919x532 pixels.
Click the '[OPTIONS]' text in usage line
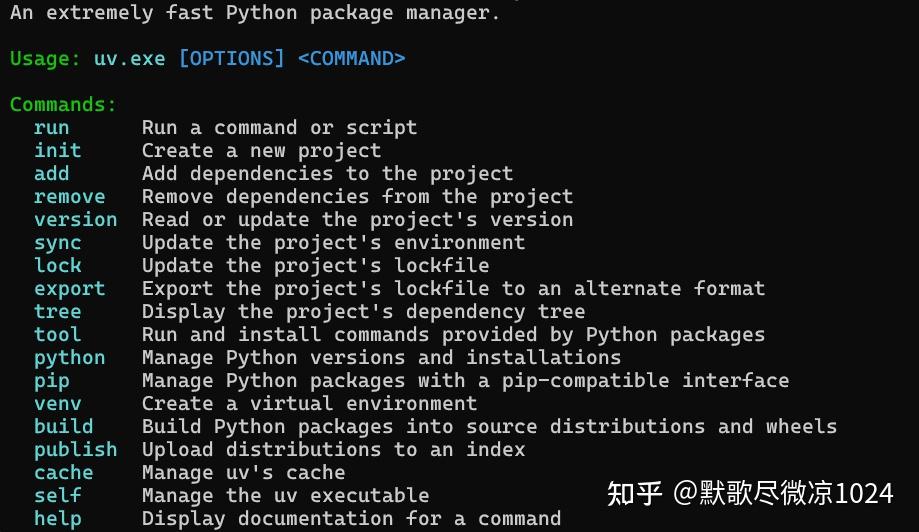(232, 58)
